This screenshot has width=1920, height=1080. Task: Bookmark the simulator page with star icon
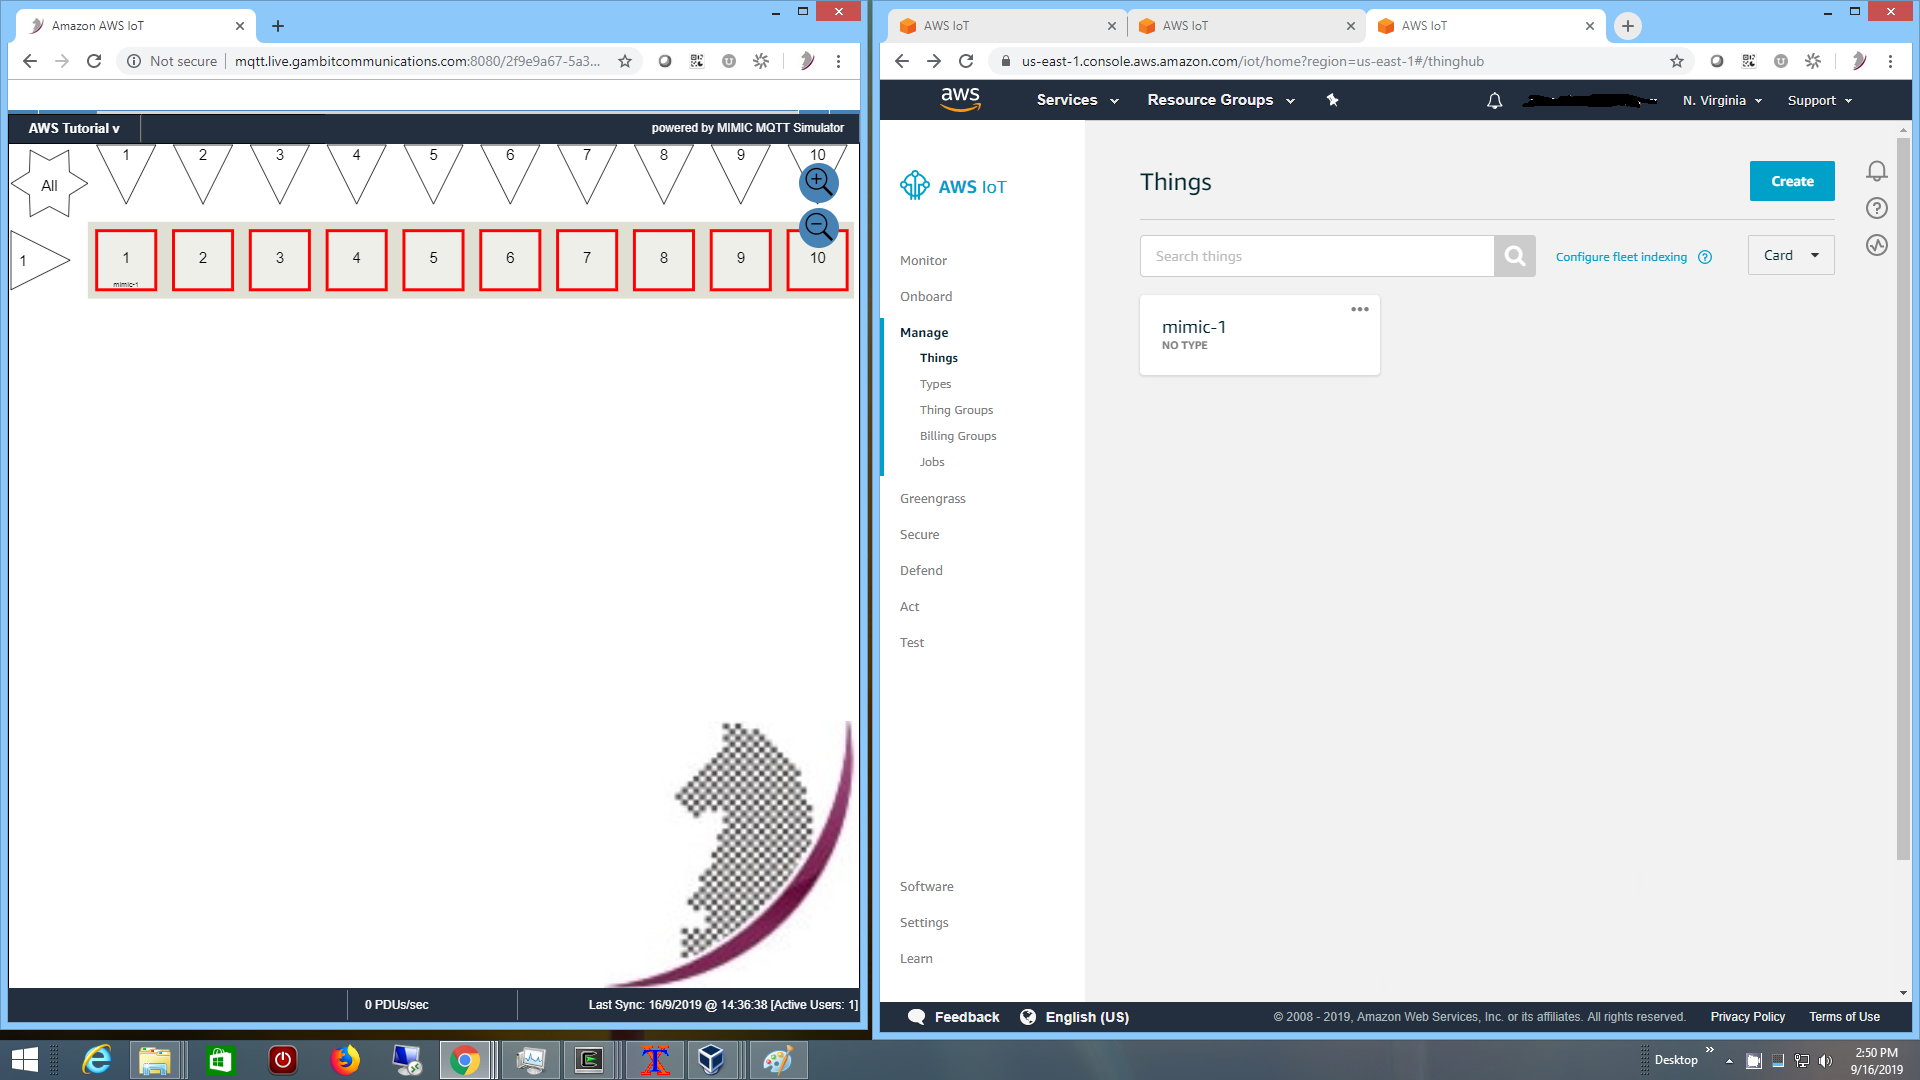point(625,61)
